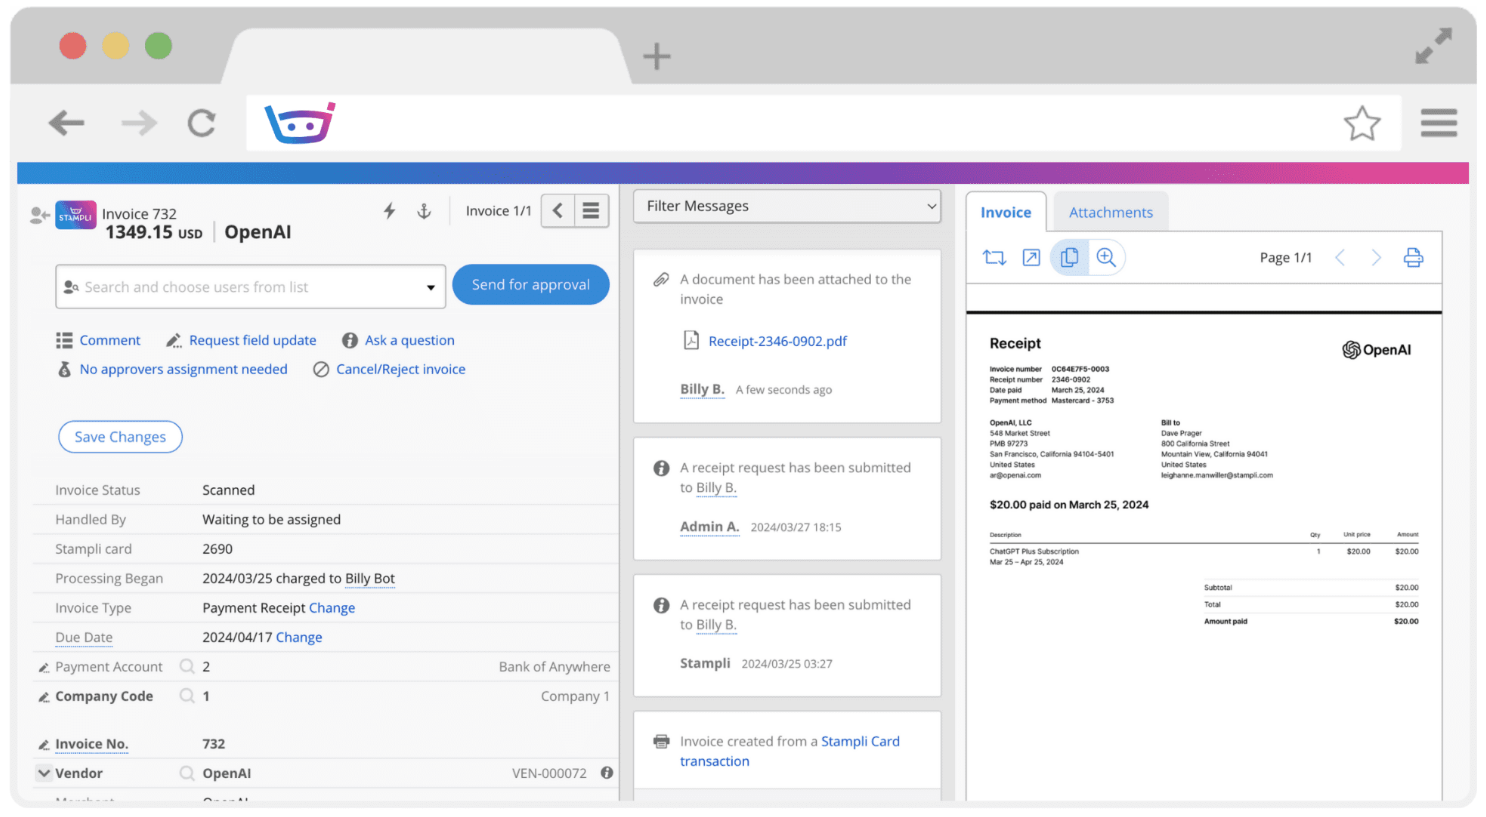Click the Comment link

point(110,341)
